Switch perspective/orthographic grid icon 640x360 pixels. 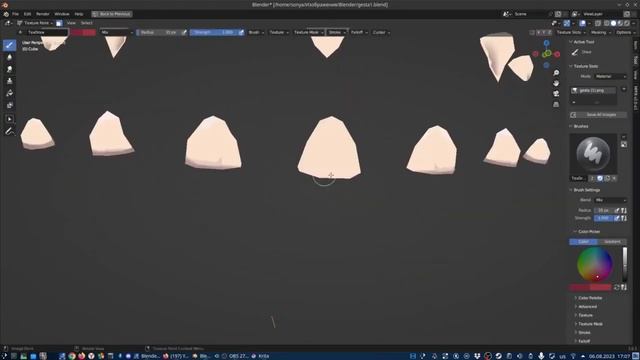click(x=556, y=104)
